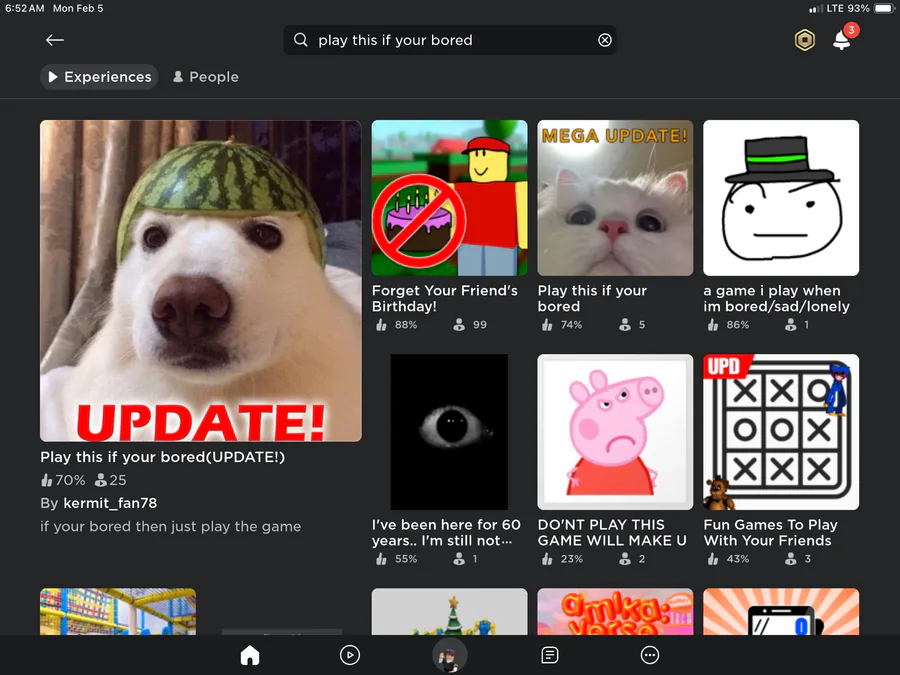The height and width of the screenshot is (675, 900).
Task: Tap the back arrow
Action: tap(55, 40)
